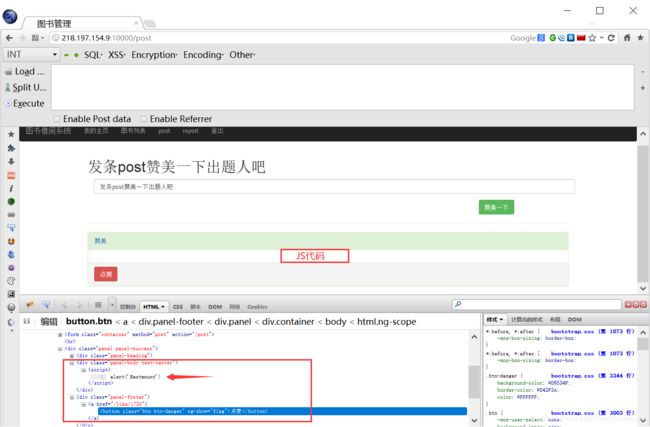Open the Encoding menu
The width and height of the screenshot is (650, 427).
(203, 55)
